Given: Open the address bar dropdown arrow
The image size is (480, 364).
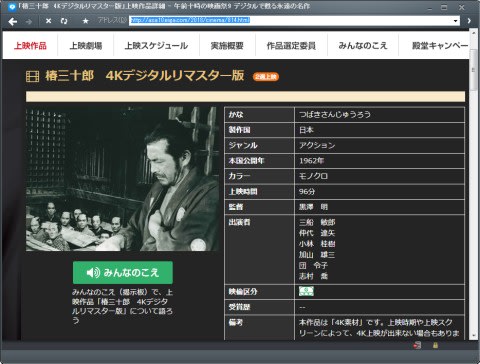Looking at the screenshot, I should point(455,21).
